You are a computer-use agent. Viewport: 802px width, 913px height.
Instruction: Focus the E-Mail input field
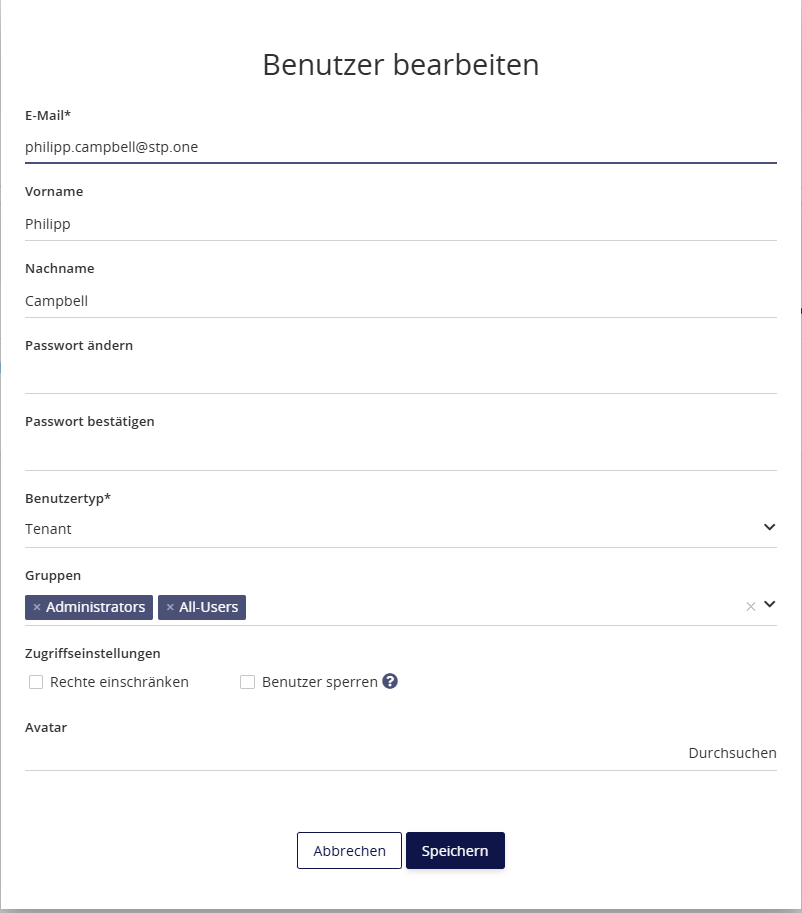pyautogui.click(x=401, y=147)
